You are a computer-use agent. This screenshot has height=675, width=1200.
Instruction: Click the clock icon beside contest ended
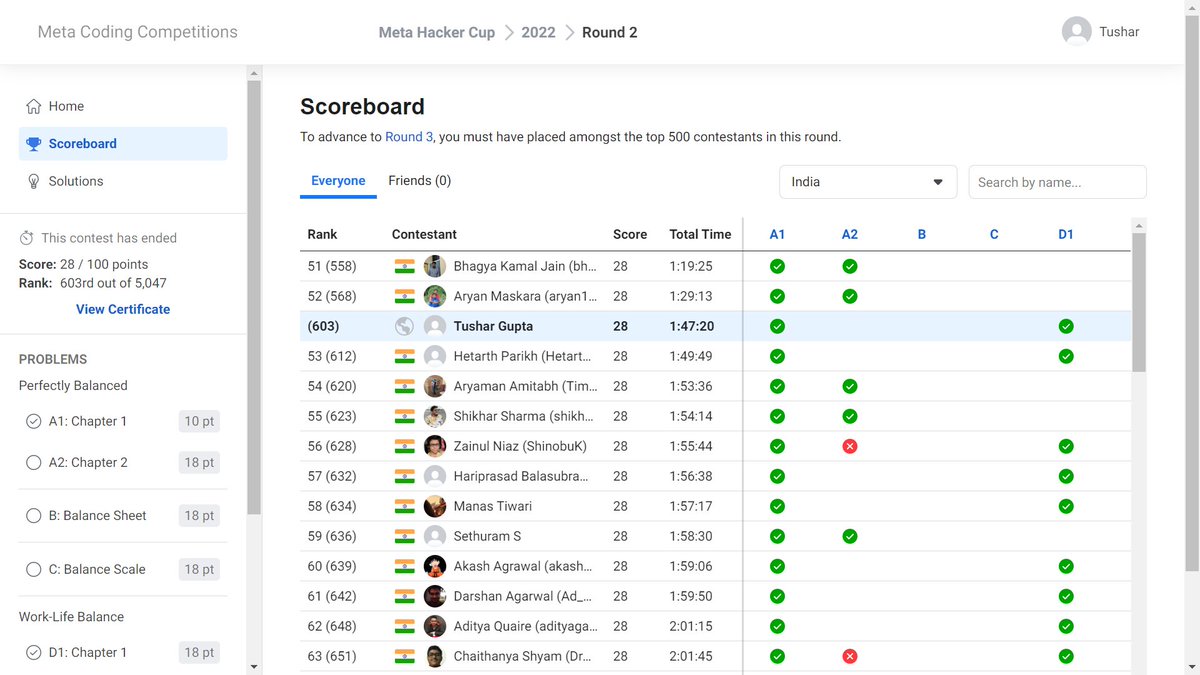click(x=27, y=238)
